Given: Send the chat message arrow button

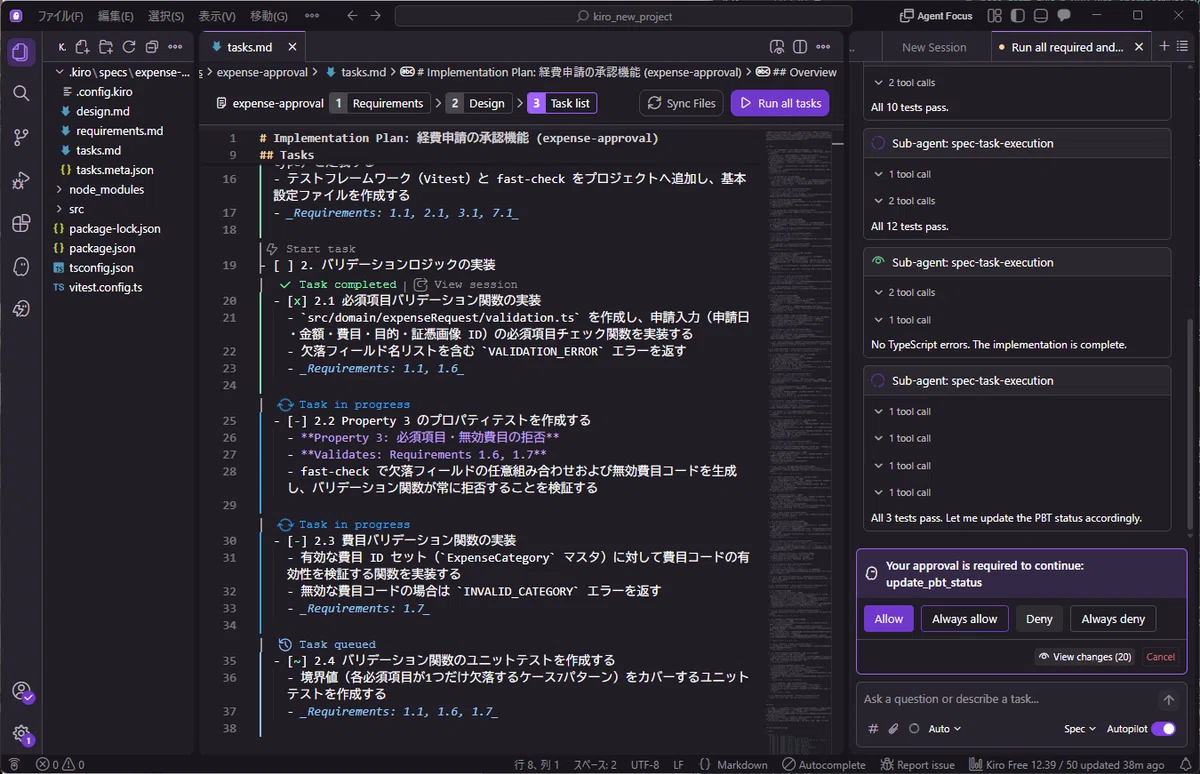Looking at the screenshot, I should (x=1168, y=700).
